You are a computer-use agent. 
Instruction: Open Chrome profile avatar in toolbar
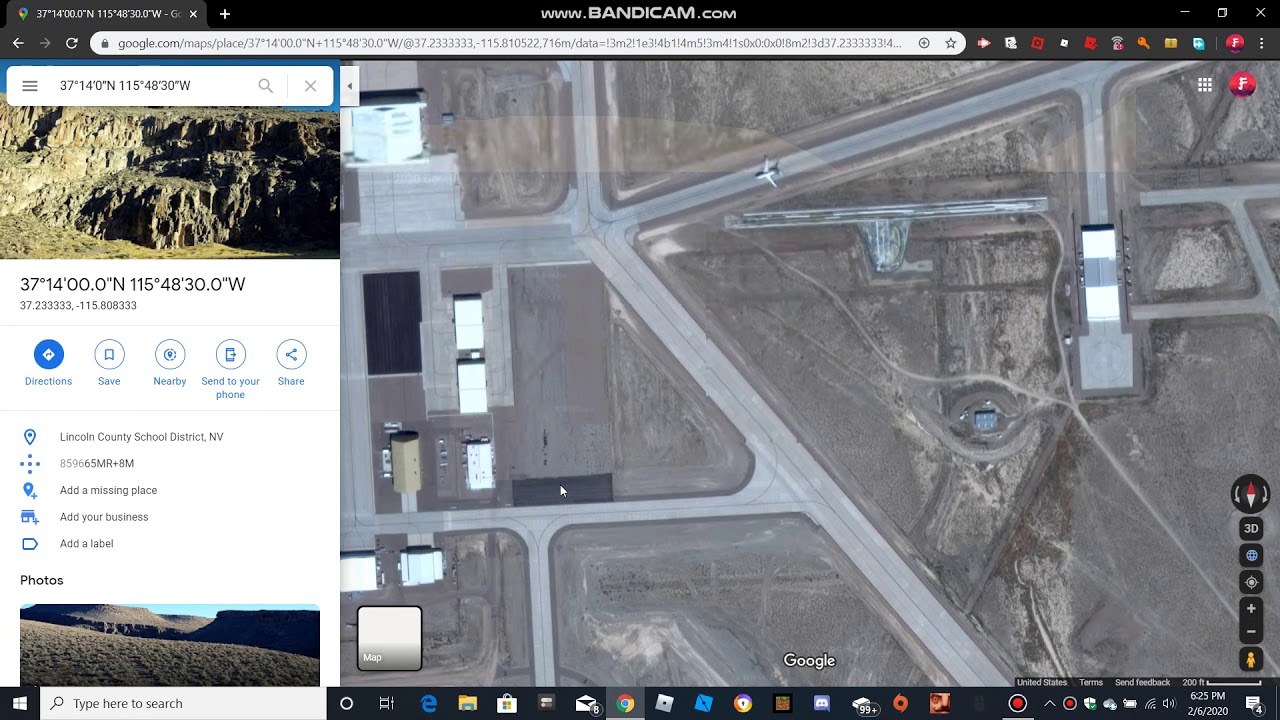(1235, 43)
